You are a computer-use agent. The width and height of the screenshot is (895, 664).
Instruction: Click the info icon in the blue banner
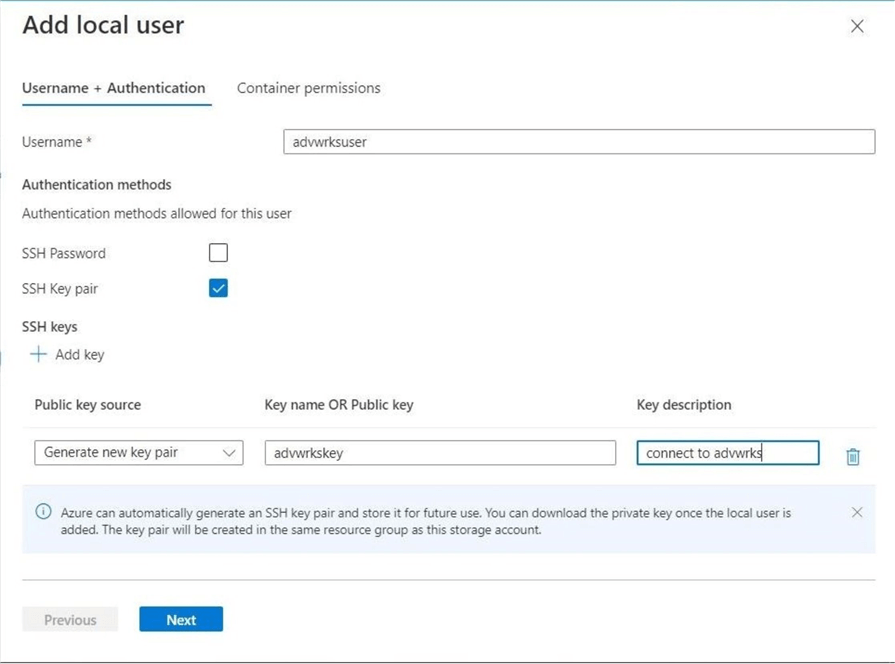(x=43, y=512)
